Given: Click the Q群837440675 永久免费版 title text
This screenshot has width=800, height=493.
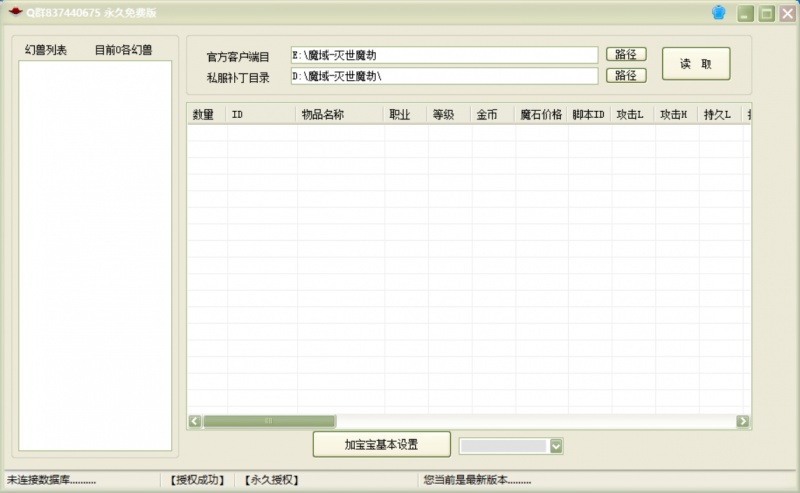Looking at the screenshot, I should 91,13.
